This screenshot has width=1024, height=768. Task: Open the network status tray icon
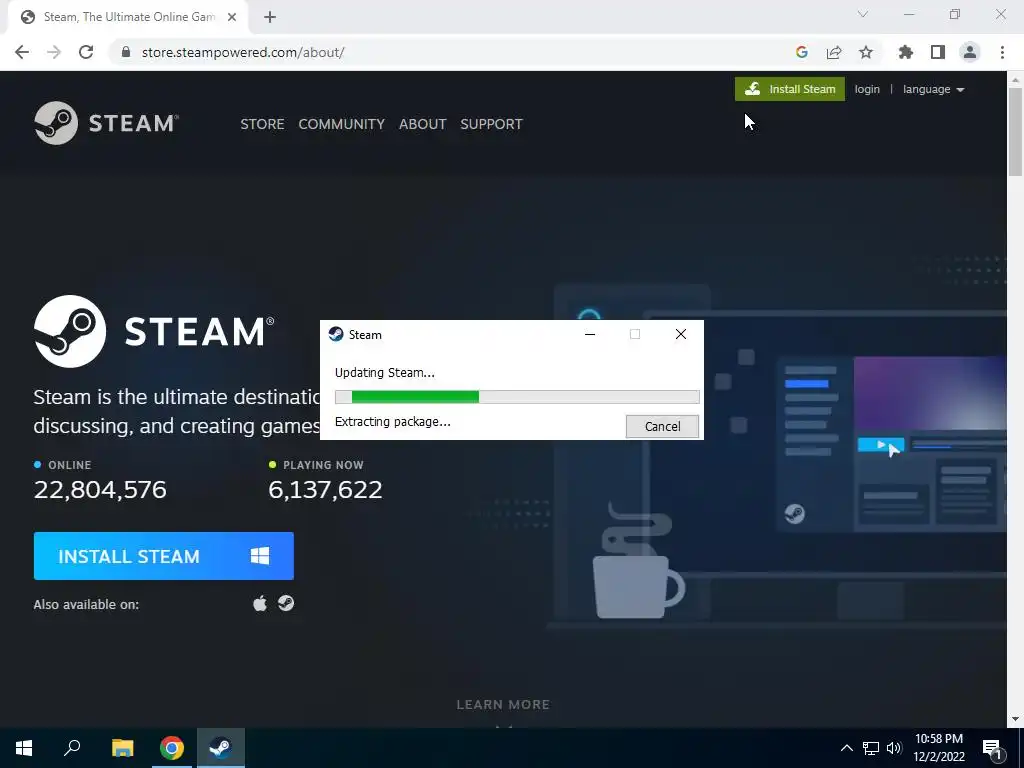(x=871, y=748)
